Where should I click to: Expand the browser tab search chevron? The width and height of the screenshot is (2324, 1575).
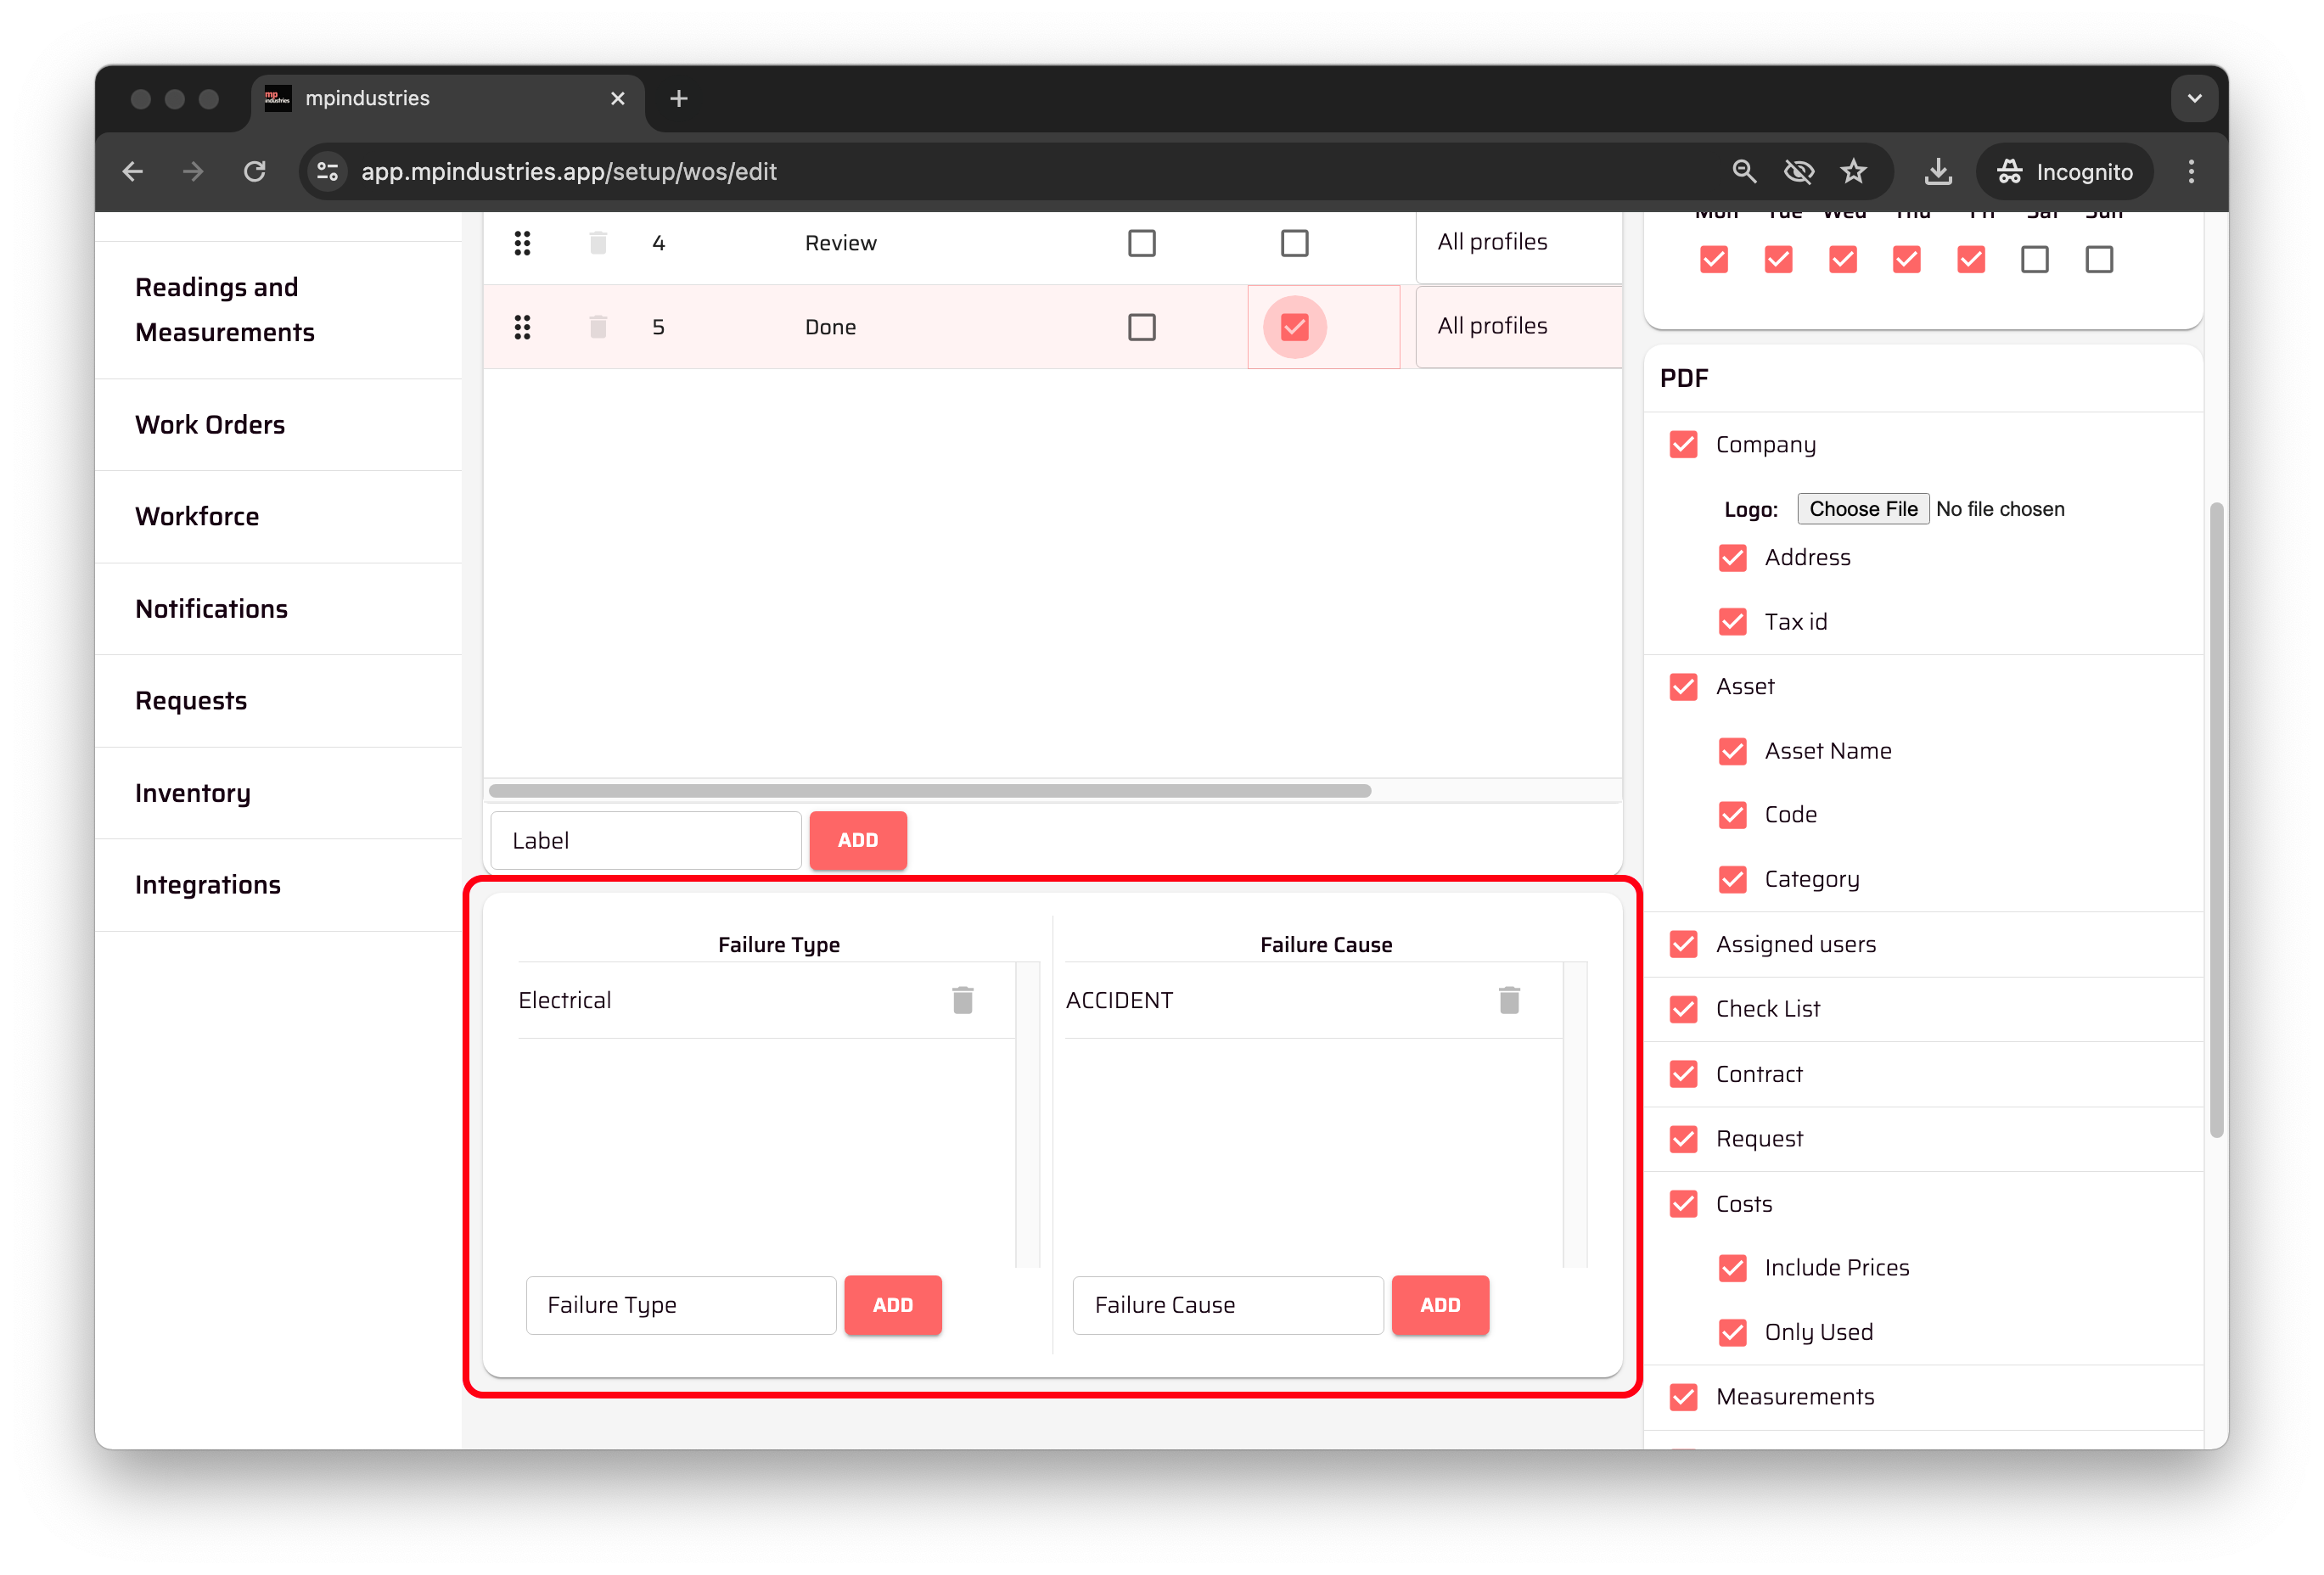[2194, 99]
